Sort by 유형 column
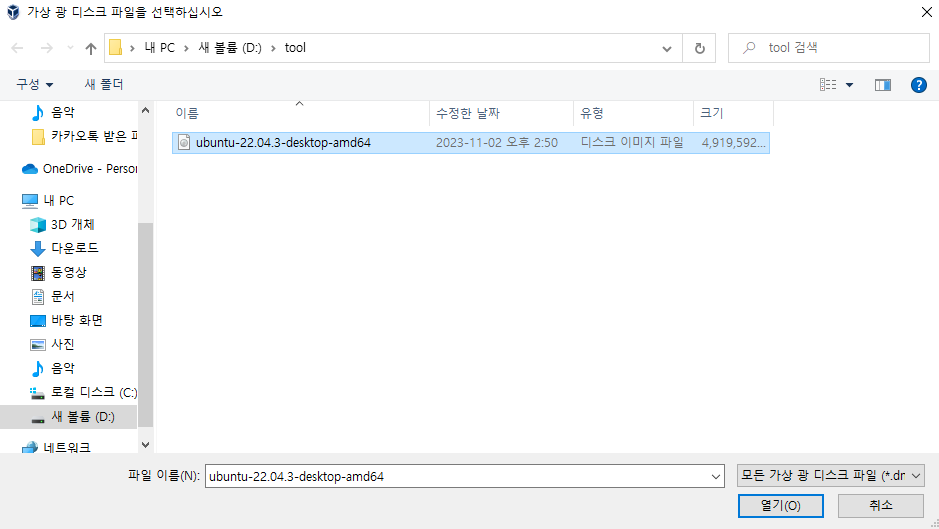This screenshot has height=529, width=939. [x=633, y=113]
